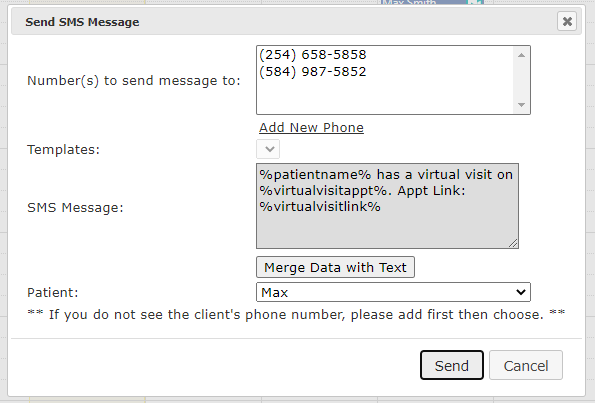Click the Patient dropdown arrow
Screen dimensions: 595x403
pyautogui.click(x=521, y=292)
